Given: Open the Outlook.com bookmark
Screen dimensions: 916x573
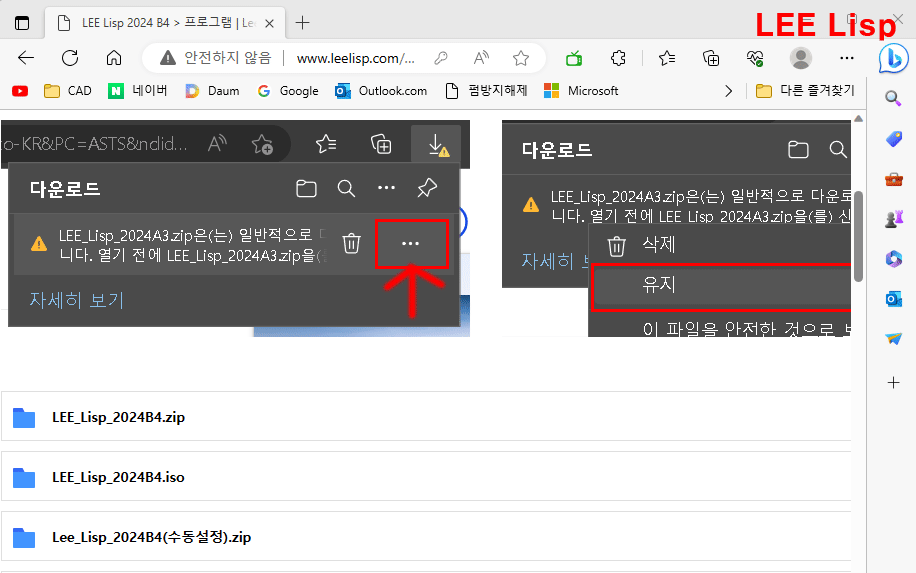Looking at the screenshot, I should point(381,91).
